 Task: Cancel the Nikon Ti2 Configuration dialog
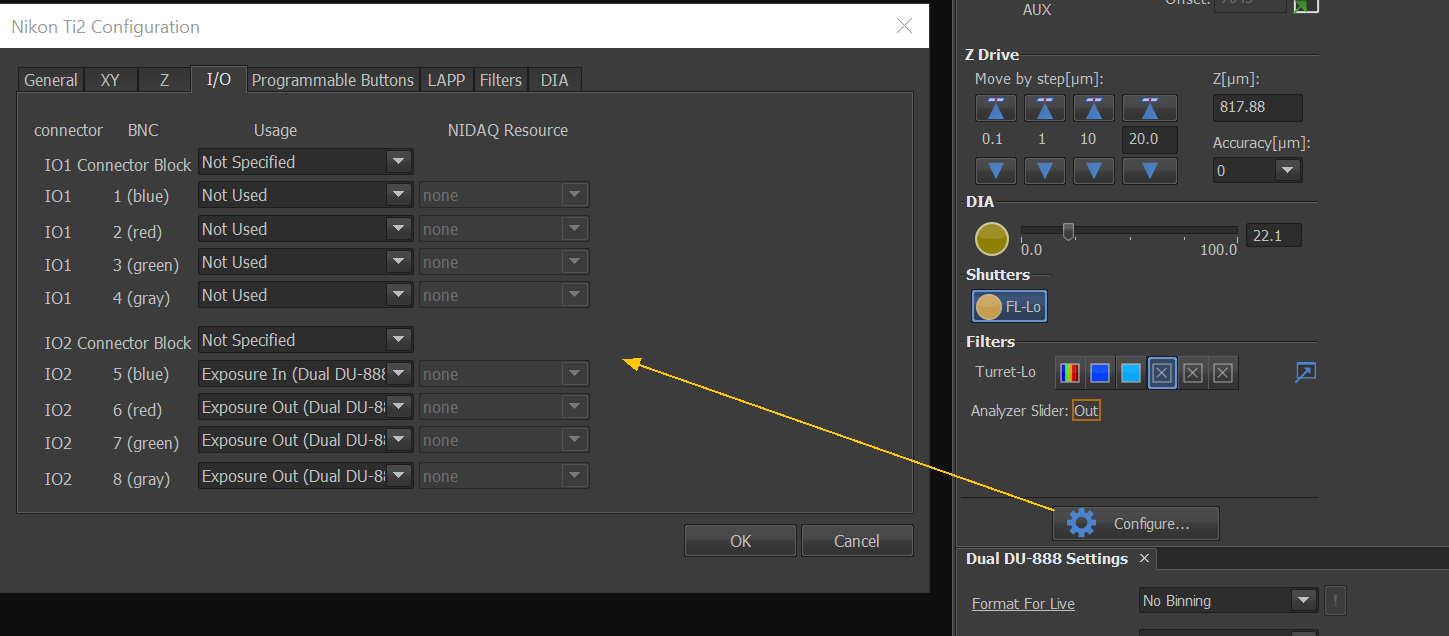click(856, 541)
